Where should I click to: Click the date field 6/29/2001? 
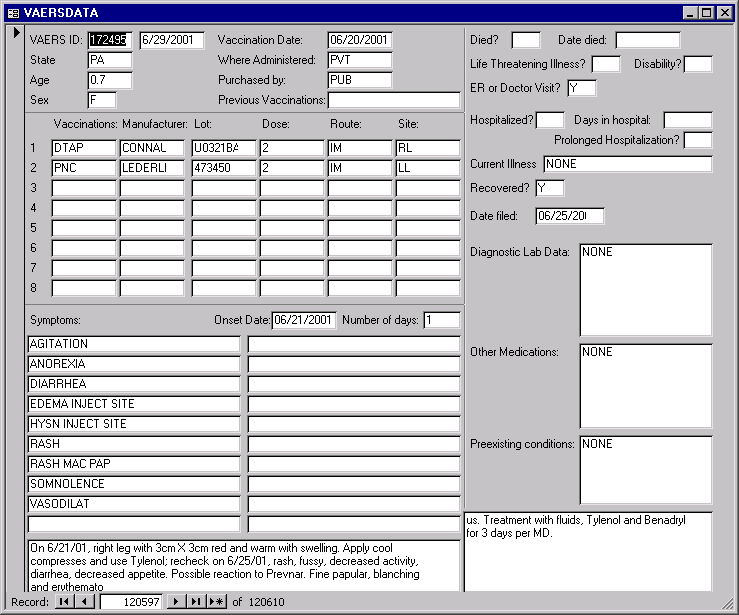pos(172,40)
